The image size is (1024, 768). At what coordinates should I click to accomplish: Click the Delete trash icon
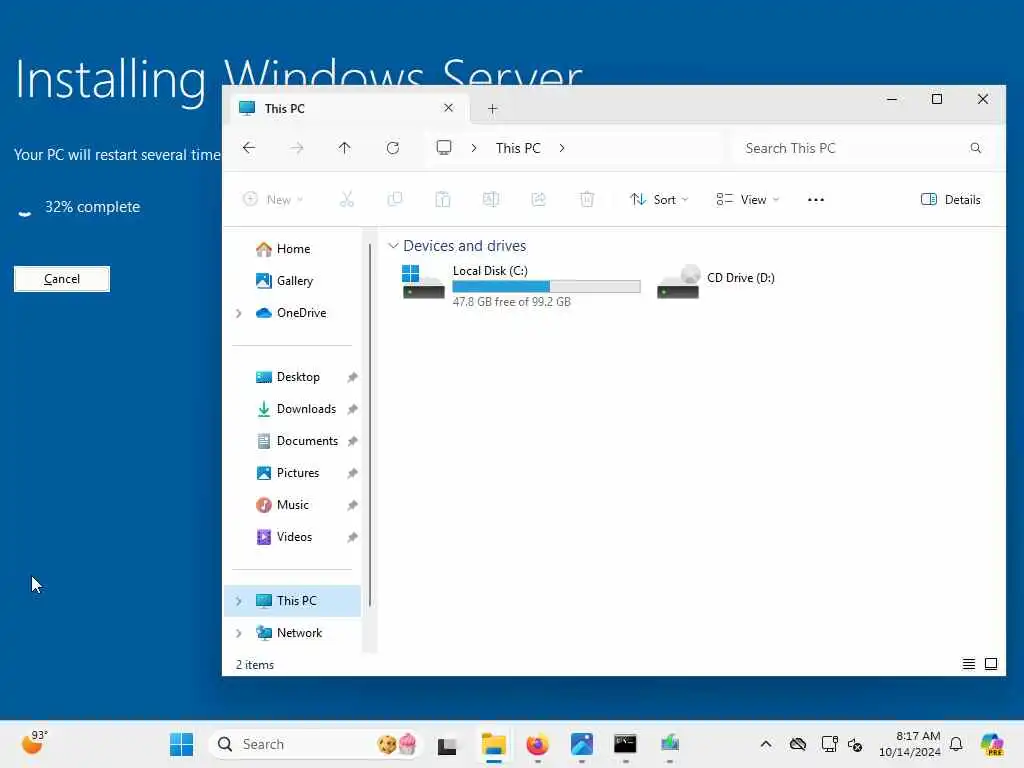pyautogui.click(x=587, y=199)
